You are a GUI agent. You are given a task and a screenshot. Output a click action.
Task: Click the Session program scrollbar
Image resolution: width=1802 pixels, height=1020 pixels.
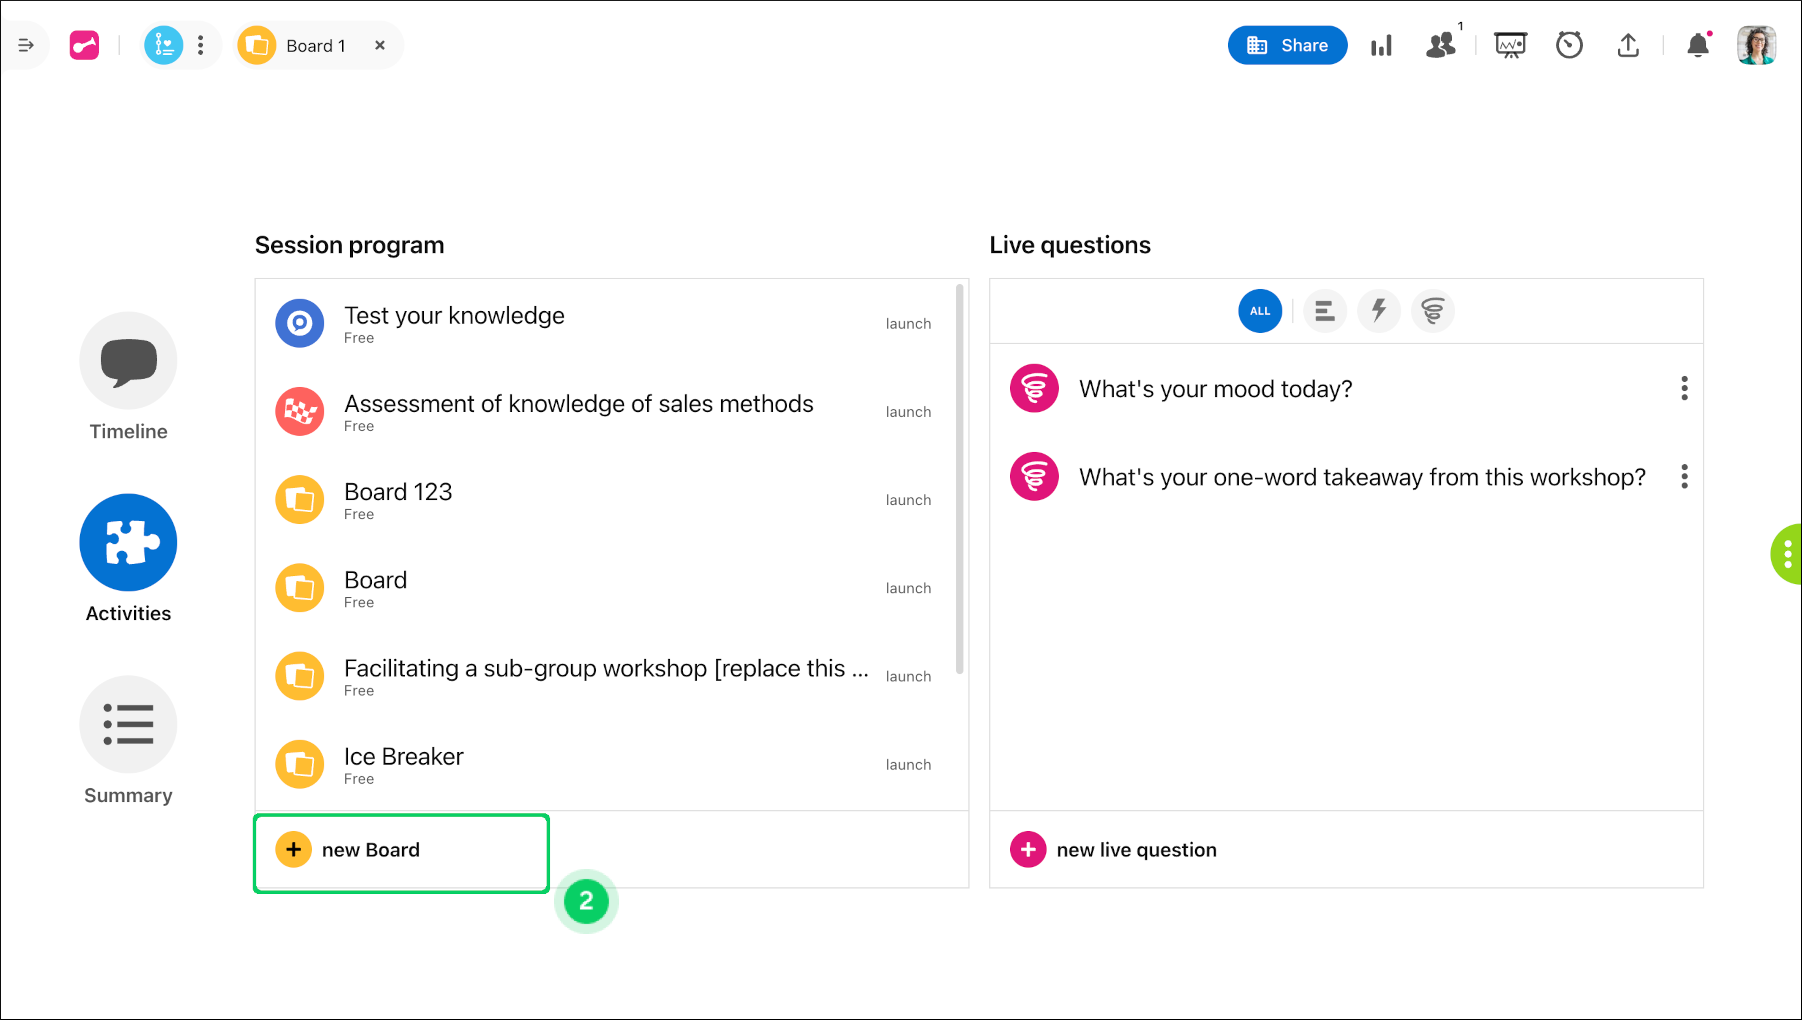coord(959,478)
